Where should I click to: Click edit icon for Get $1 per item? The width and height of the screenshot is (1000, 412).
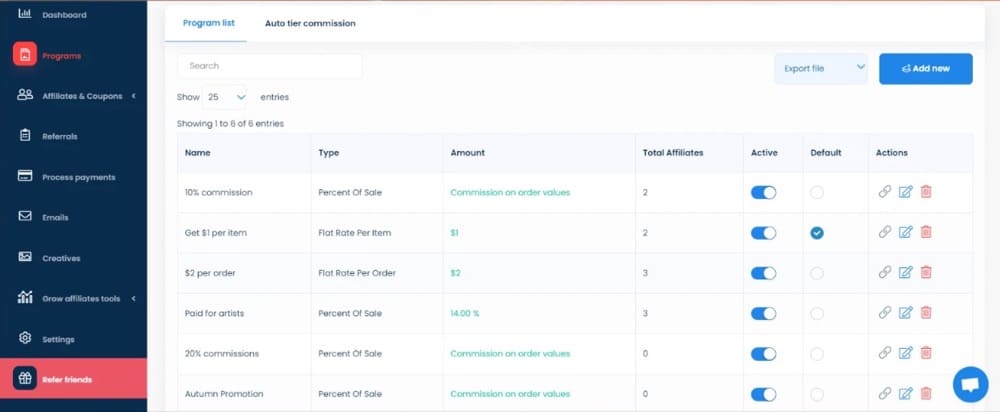tap(905, 232)
